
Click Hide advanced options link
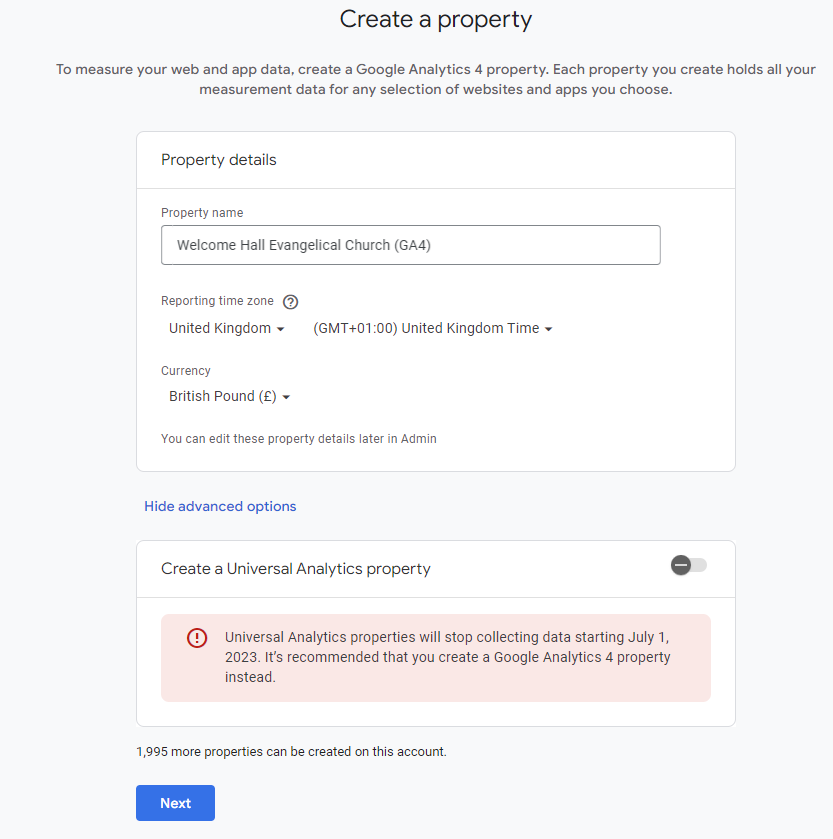[220, 506]
